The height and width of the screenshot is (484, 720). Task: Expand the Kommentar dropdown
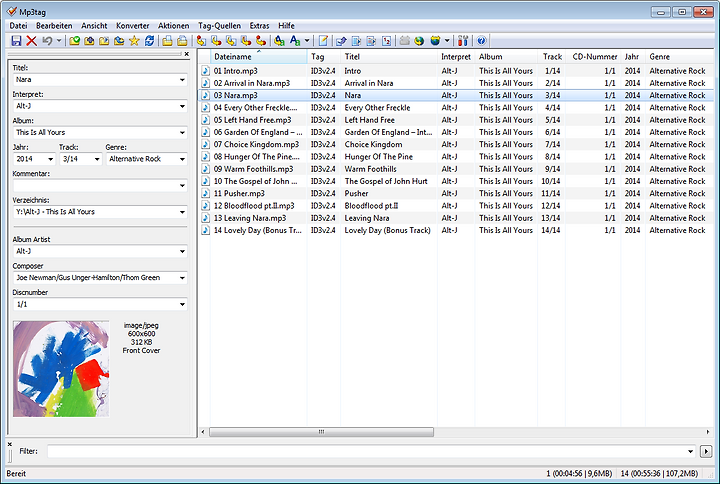click(x=182, y=186)
